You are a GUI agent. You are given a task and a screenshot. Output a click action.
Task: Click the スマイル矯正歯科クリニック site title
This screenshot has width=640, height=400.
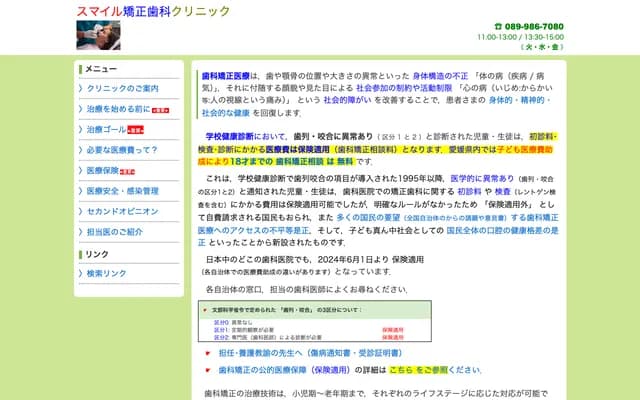[153, 11]
